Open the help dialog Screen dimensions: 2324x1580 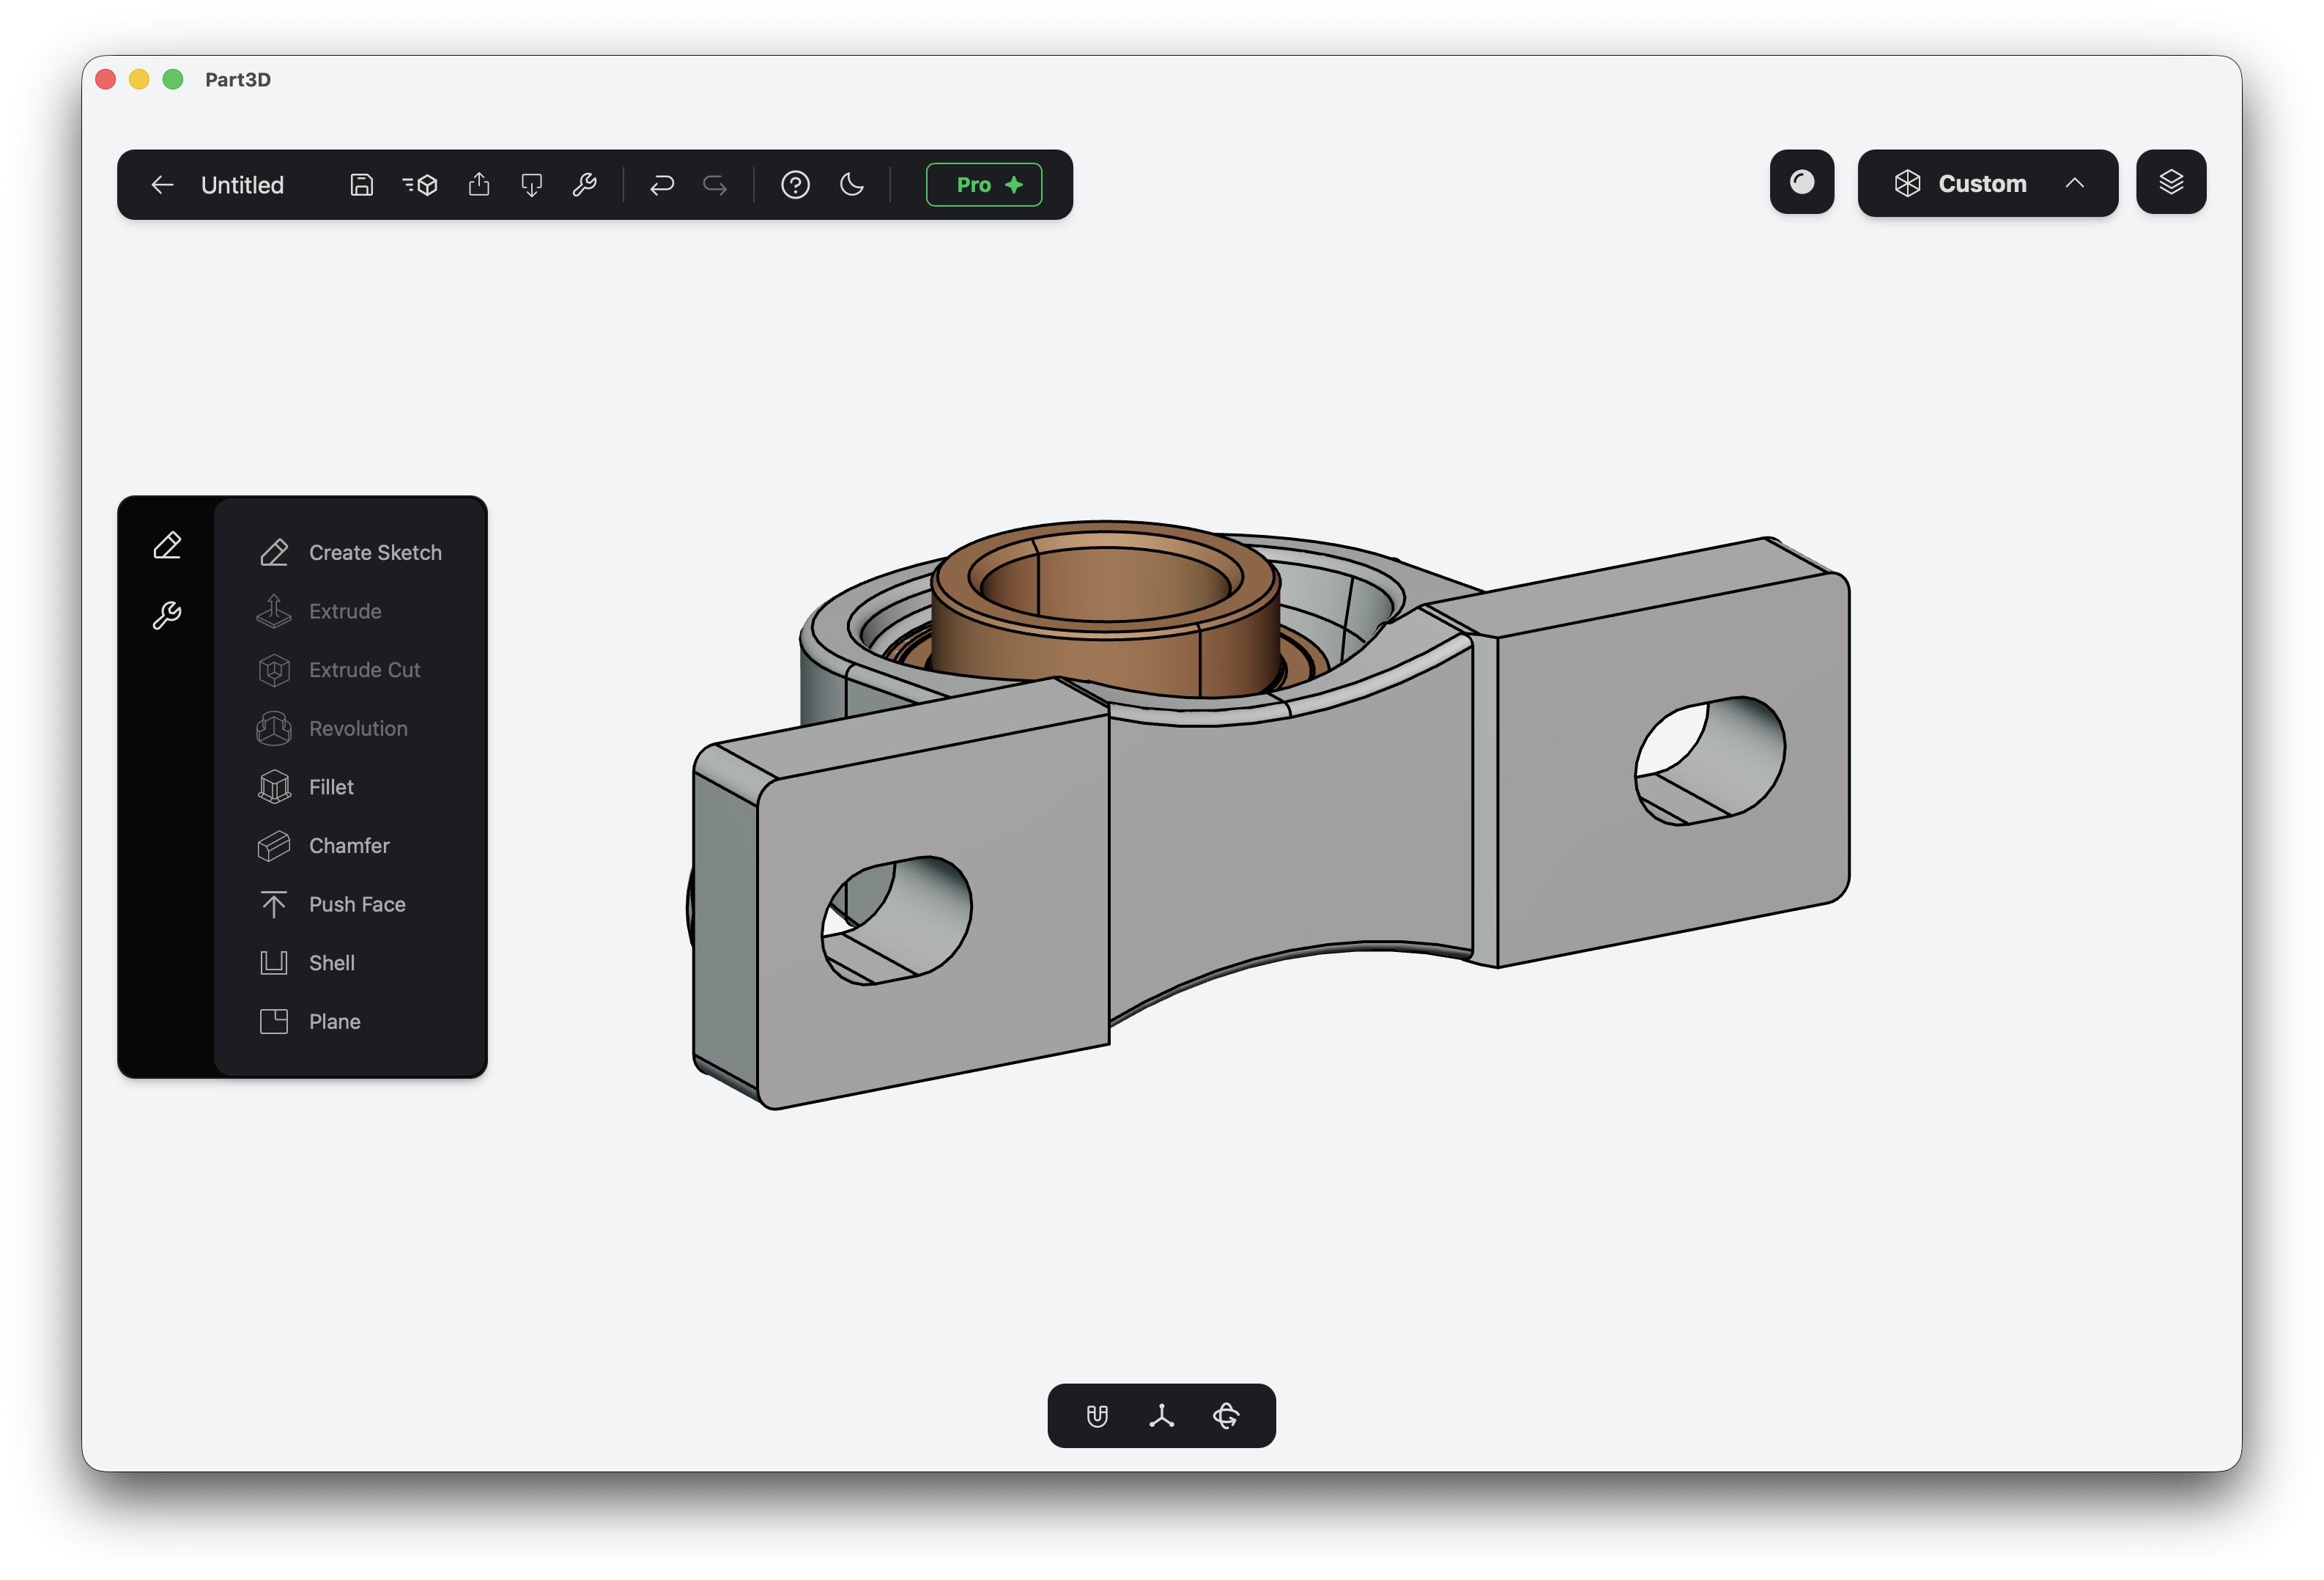pos(796,185)
